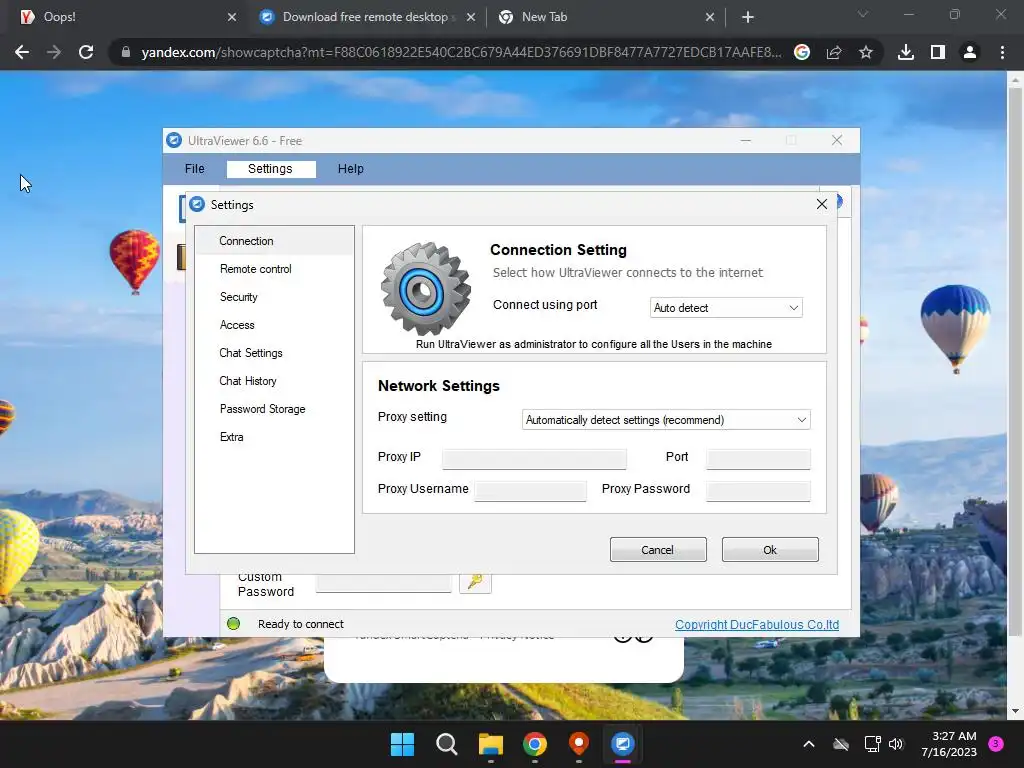Click the Proxy Password input field
Viewport: 1024px width, 768px height.
pyautogui.click(x=758, y=491)
